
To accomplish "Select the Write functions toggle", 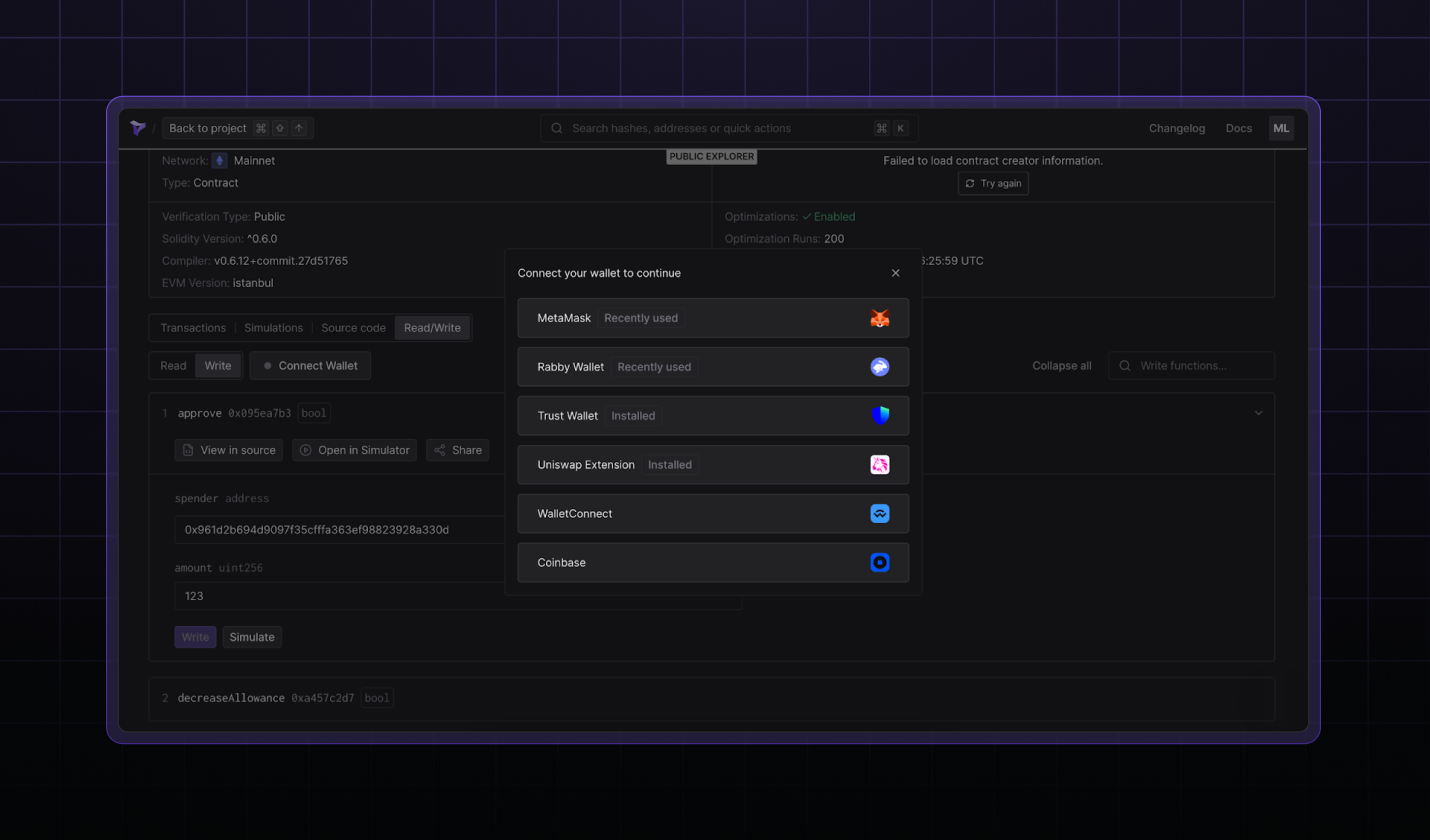I will pos(218,366).
